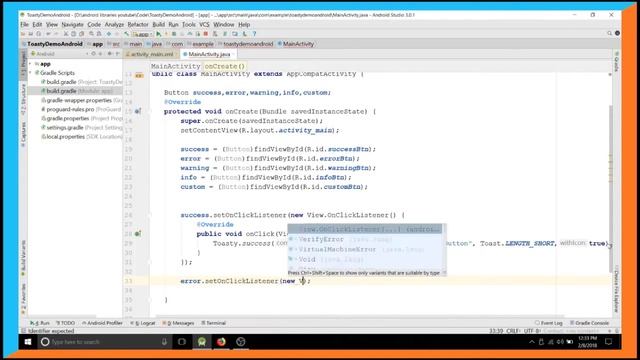Open the Build menu

pyautogui.click(x=158, y=24)
